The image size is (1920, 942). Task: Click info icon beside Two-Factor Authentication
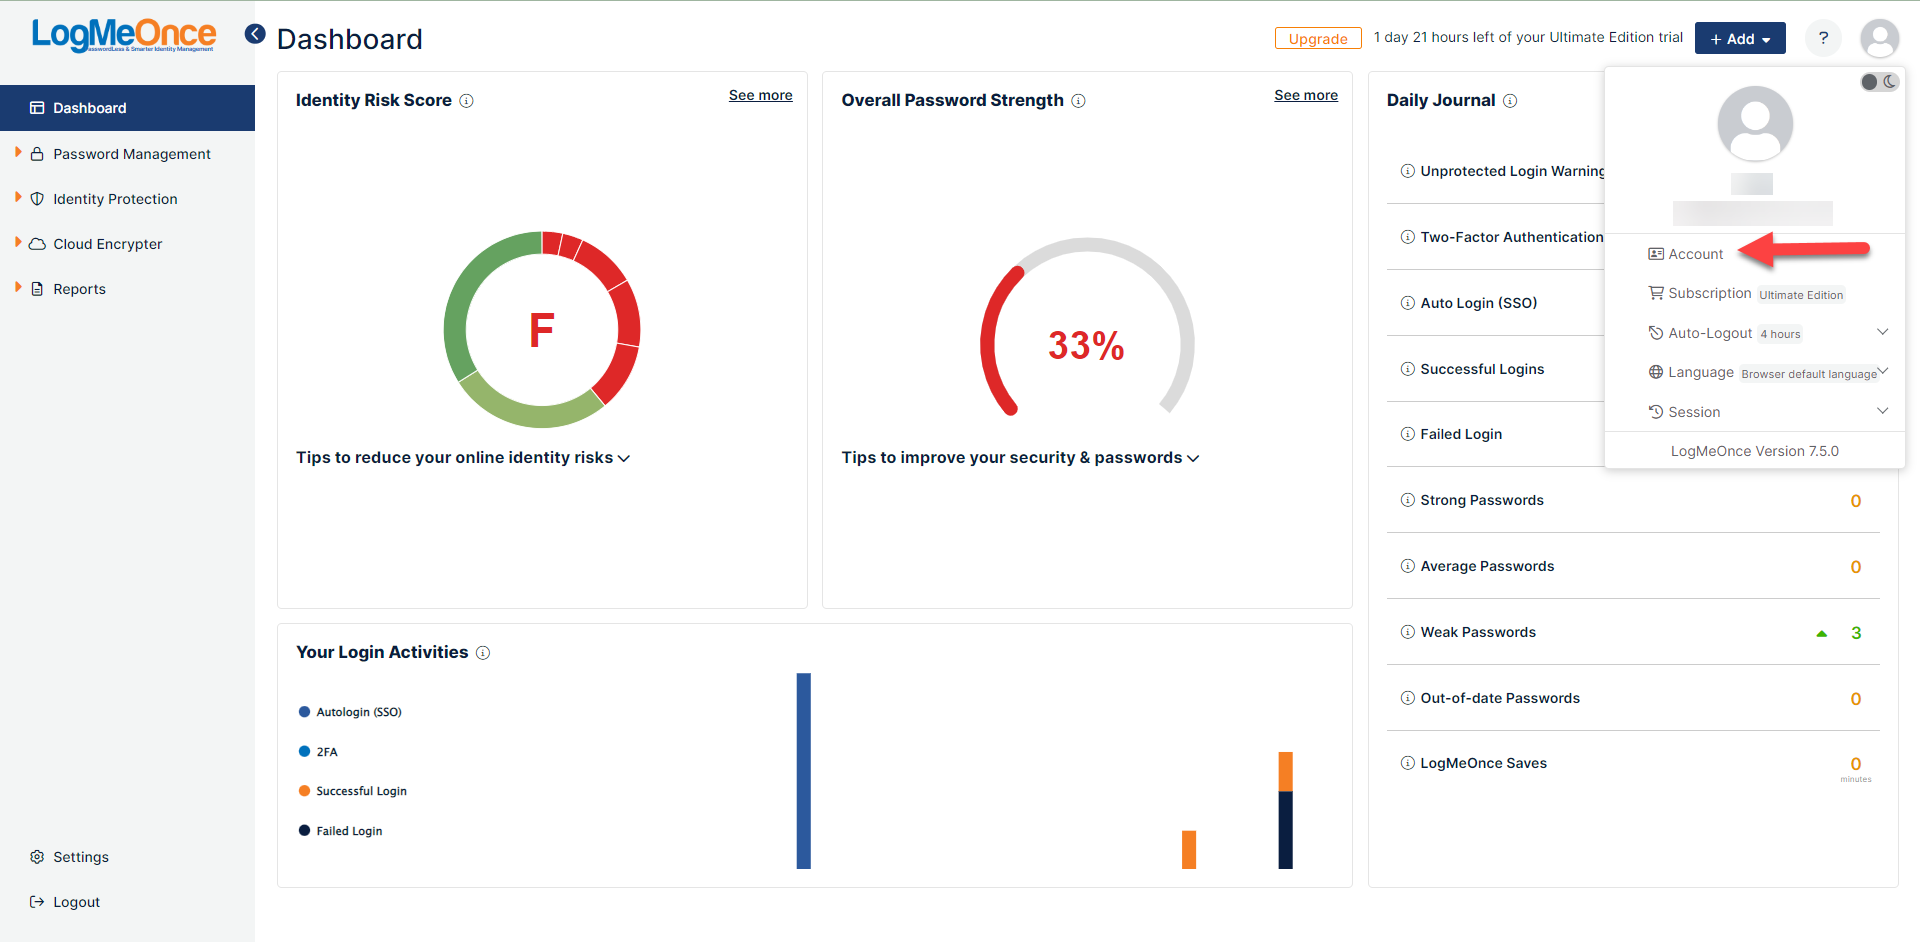point(1408,237)
